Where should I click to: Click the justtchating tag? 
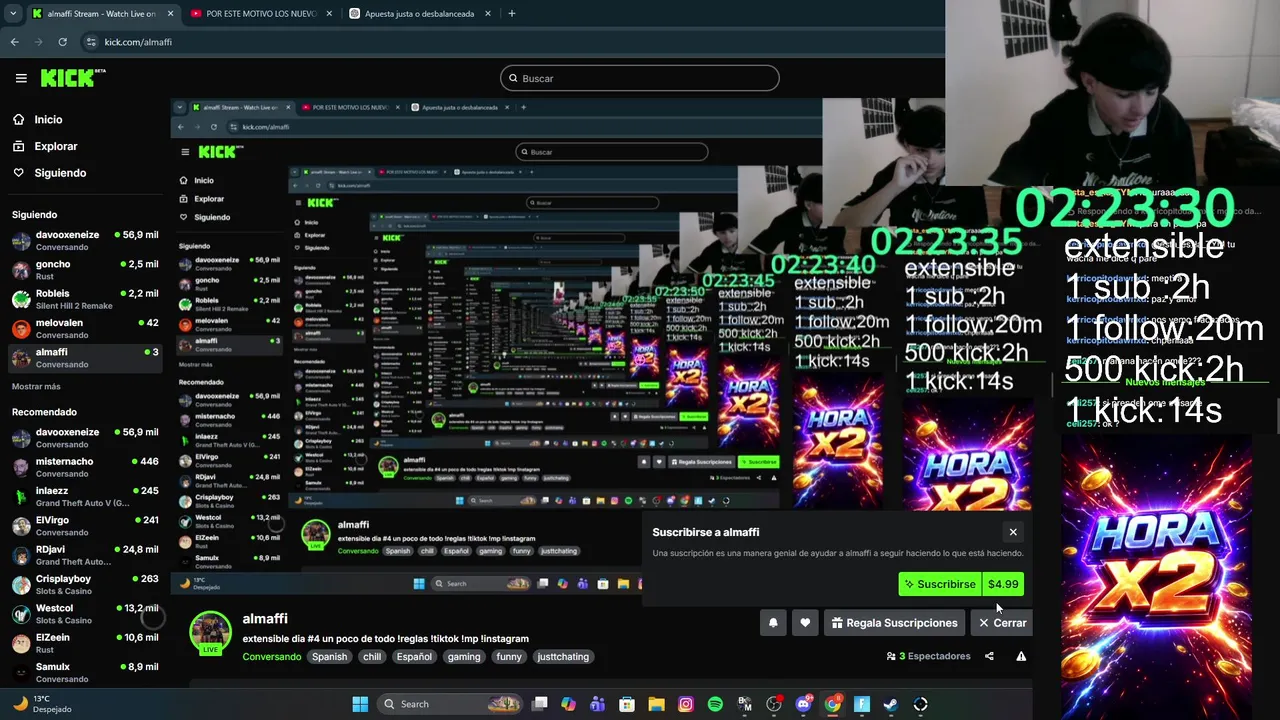click(x=563, y=657)
